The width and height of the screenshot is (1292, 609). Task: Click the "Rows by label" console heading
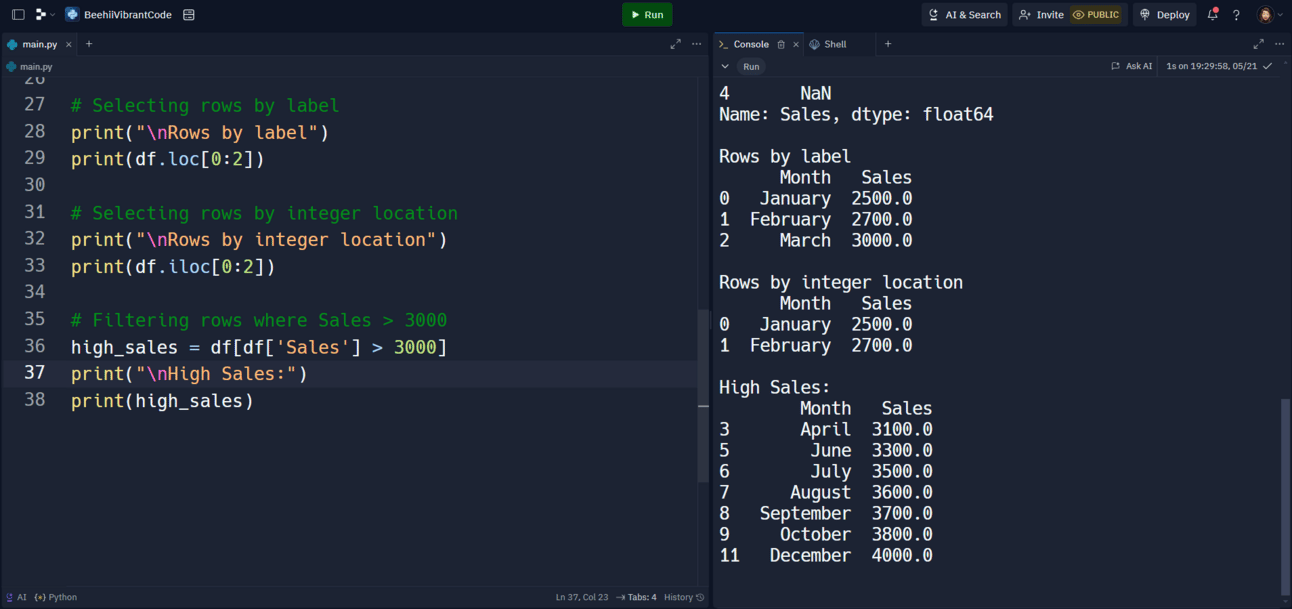pos(785,156)
